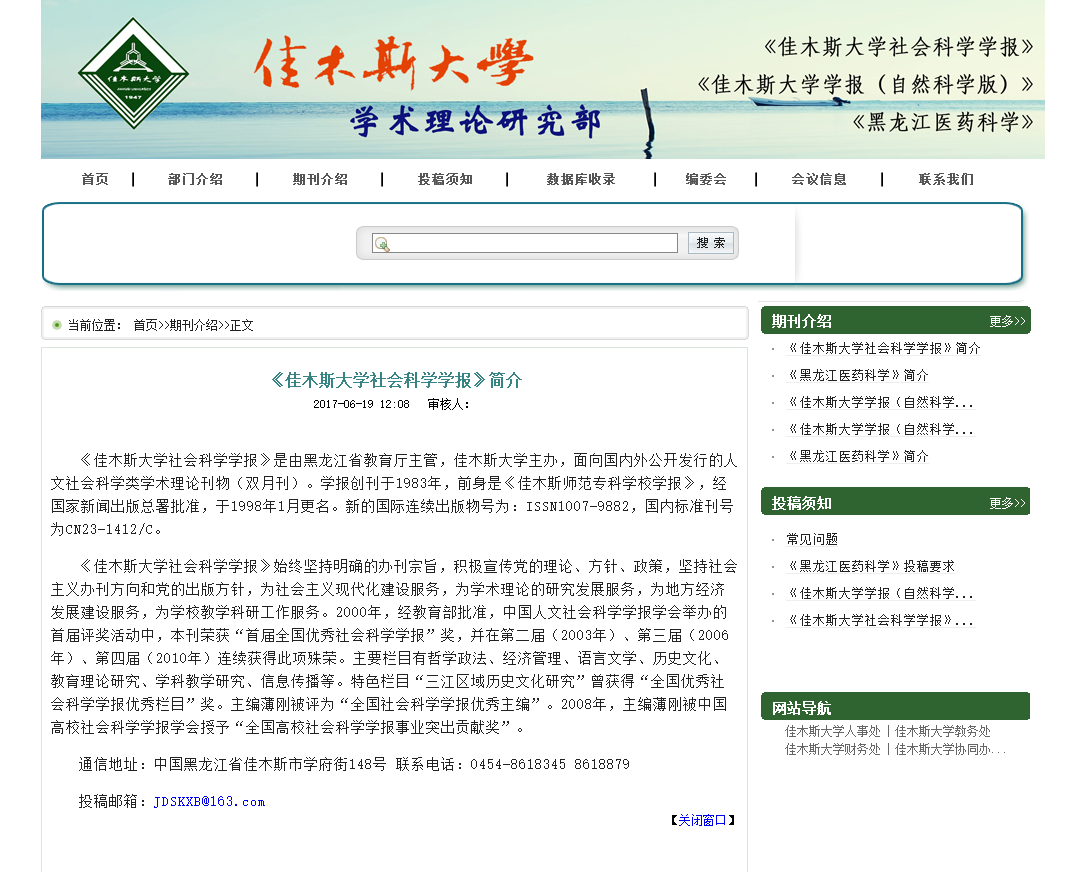
Task: Click the 当前位置： label
Action: pos(95,326)
